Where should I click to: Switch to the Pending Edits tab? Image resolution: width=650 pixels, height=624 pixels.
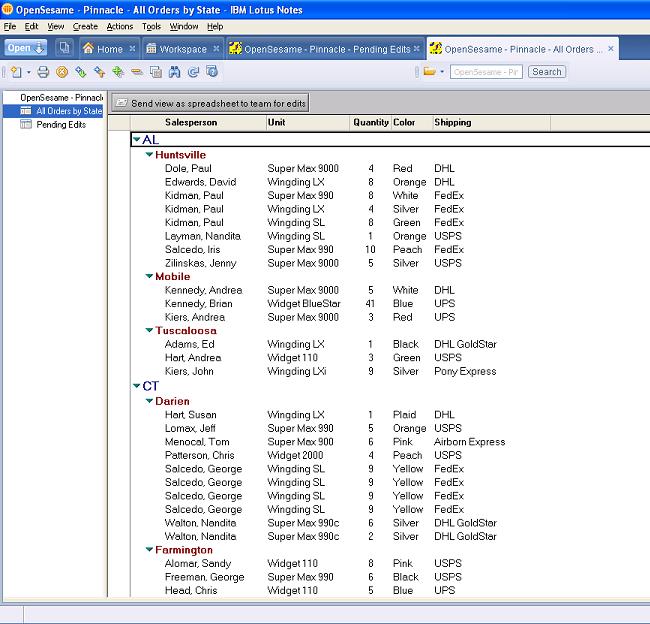point(324,48)
